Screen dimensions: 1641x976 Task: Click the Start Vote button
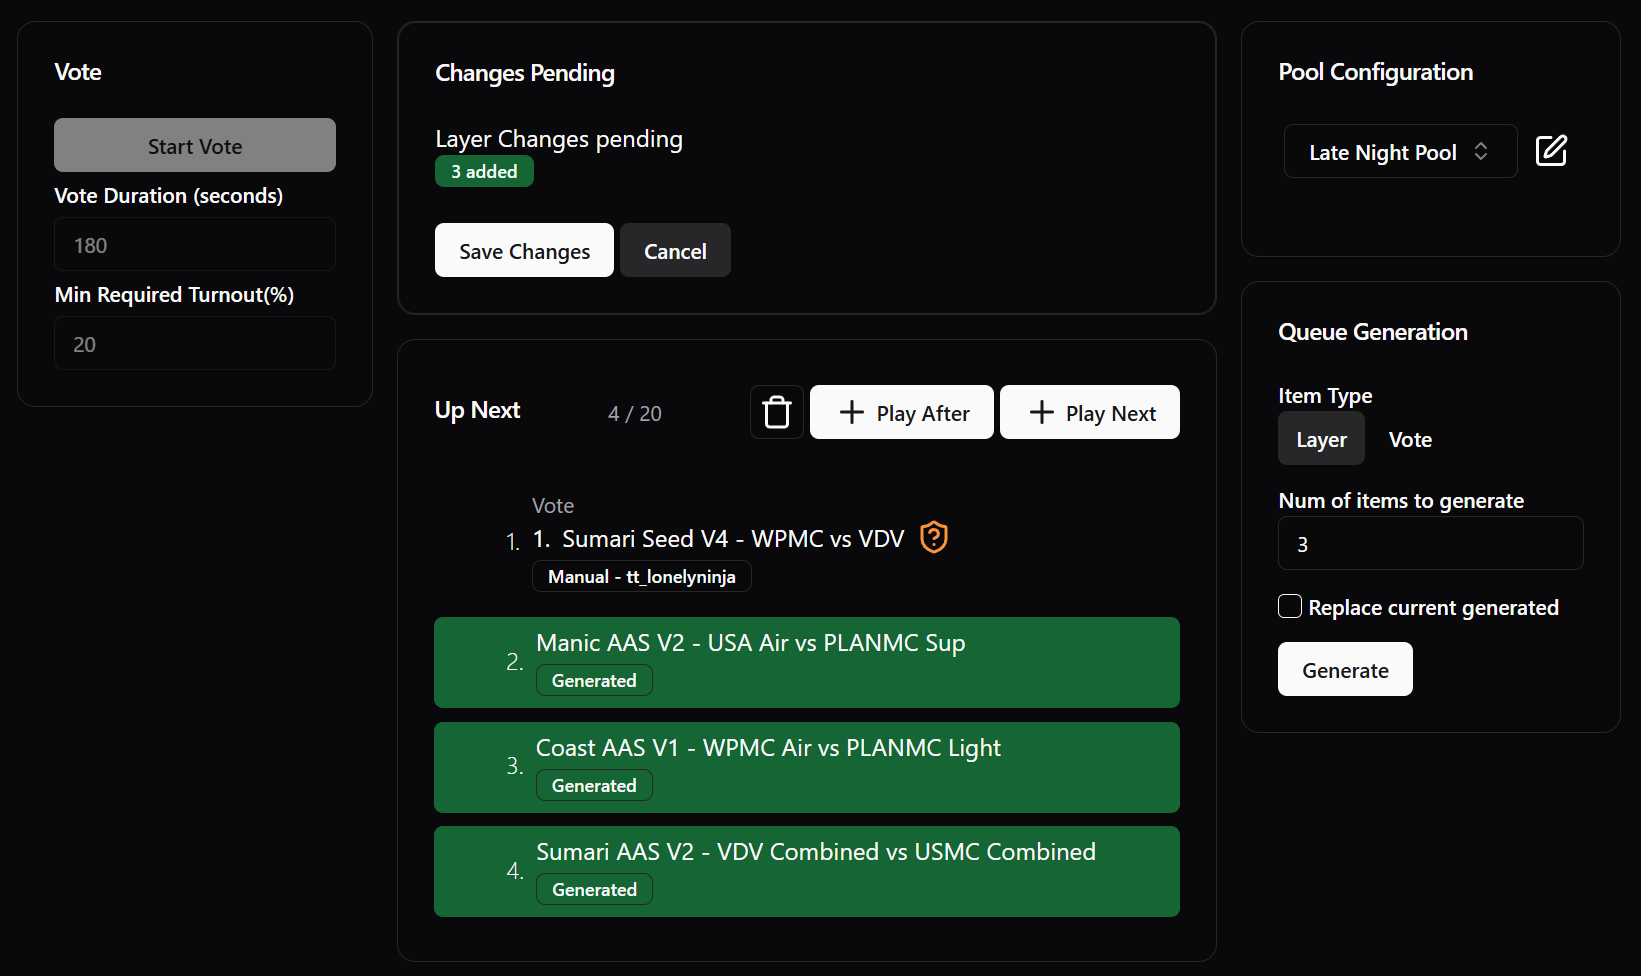[195, 145]
